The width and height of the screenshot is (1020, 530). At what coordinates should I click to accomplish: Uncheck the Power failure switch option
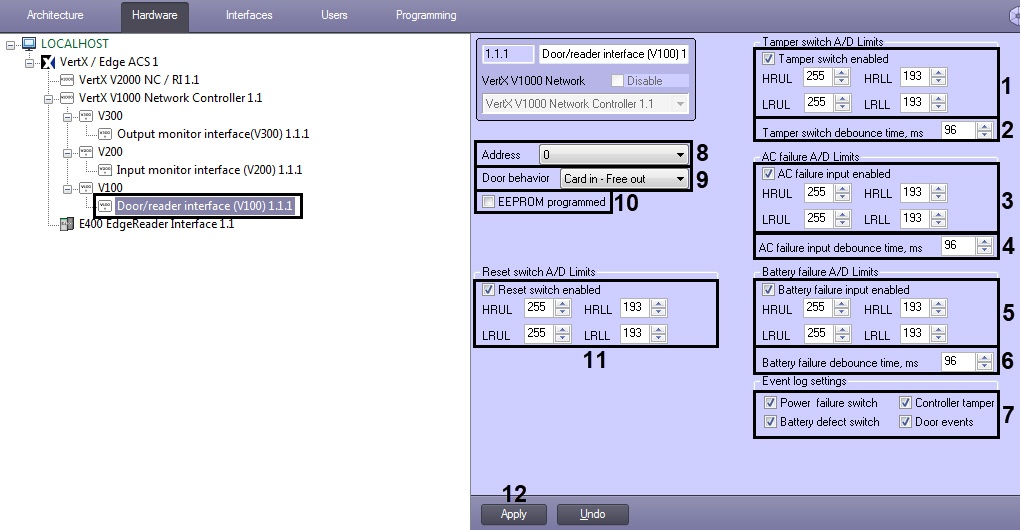[x=770, y=403]
